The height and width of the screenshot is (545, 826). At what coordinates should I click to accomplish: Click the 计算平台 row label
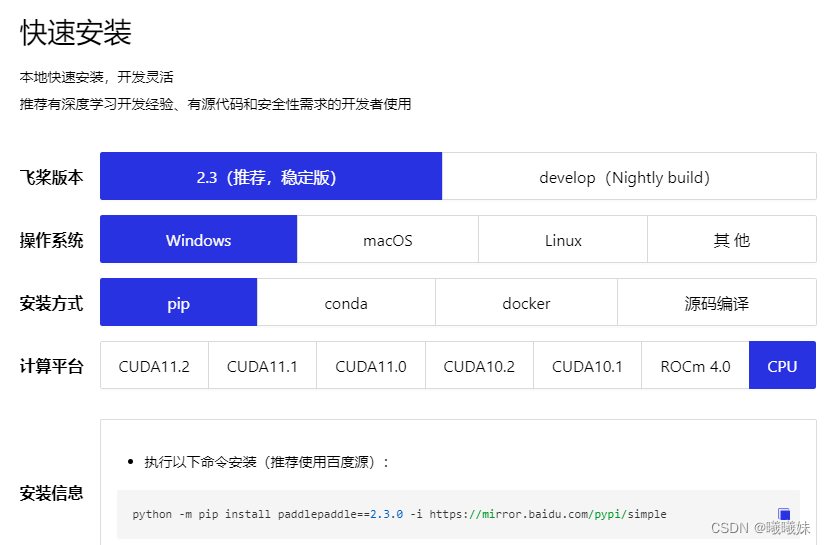(x=52, y=366)
